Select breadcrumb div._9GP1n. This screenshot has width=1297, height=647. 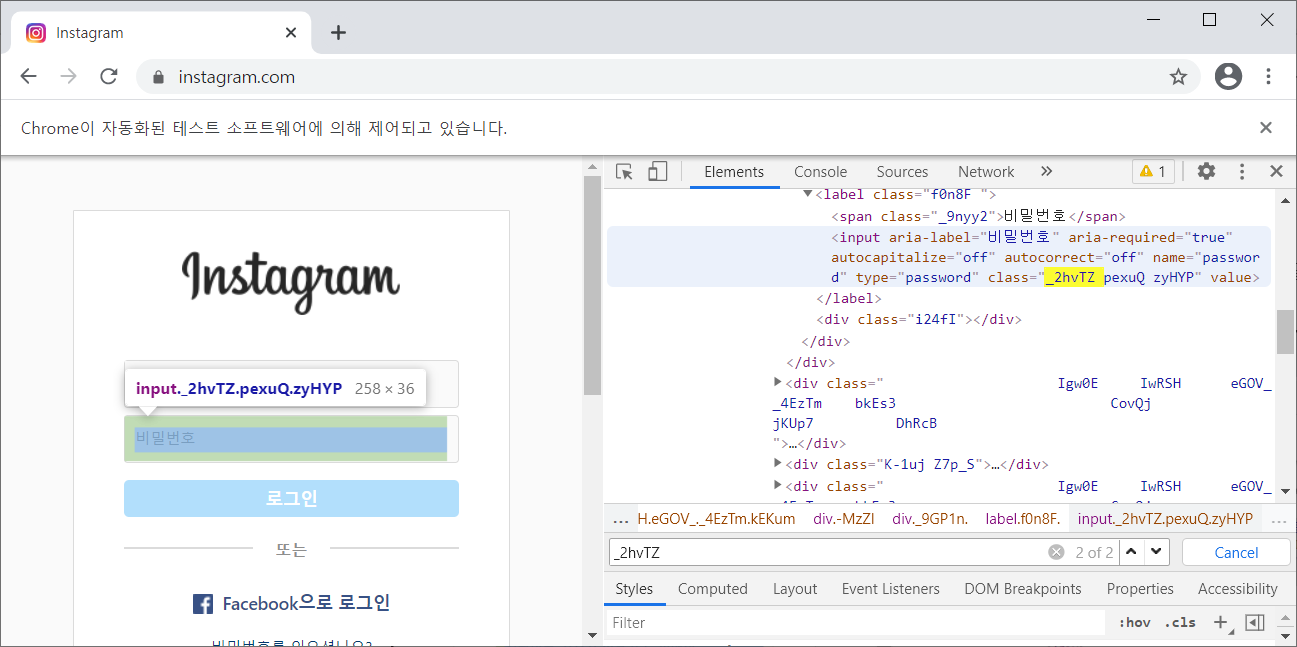[x=930, y=519]
